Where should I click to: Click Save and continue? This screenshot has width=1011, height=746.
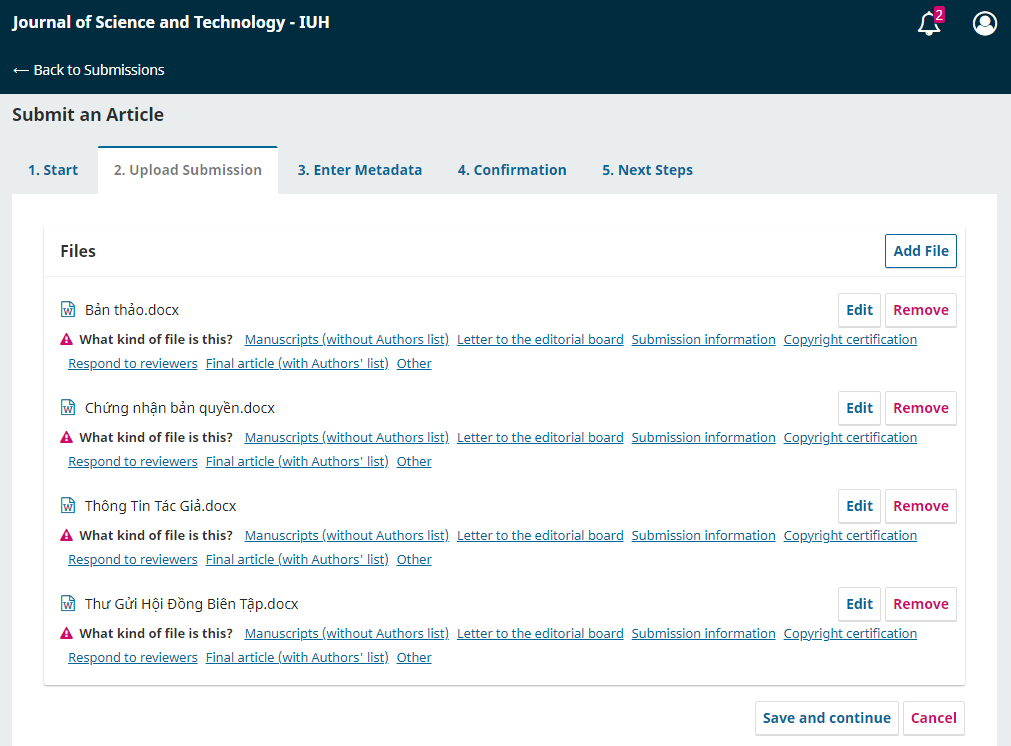[x=827, y=718]
